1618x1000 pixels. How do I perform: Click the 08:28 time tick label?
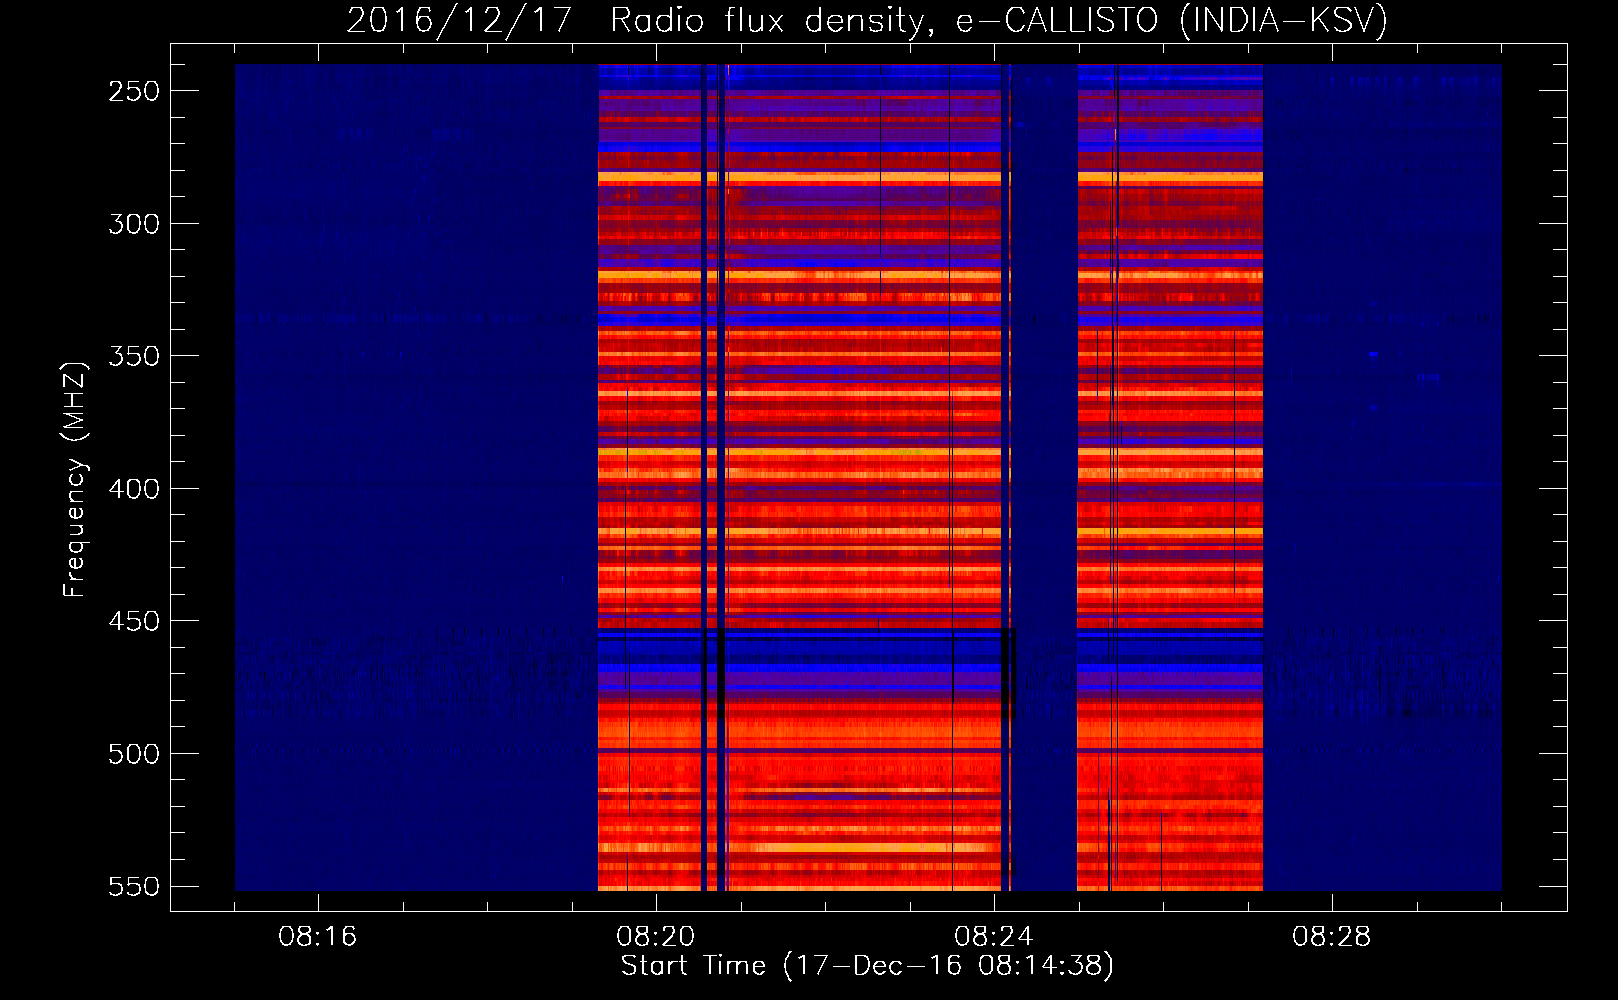pyautogui.click(x=1332, y=937)
